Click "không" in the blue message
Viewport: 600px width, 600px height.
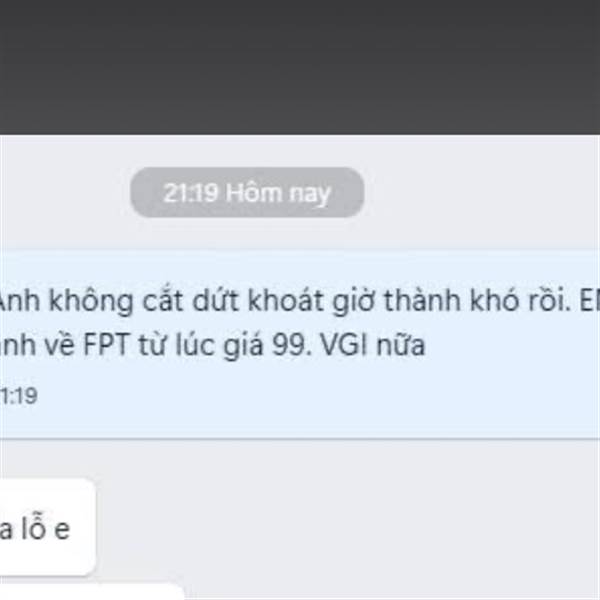point(91,302)
